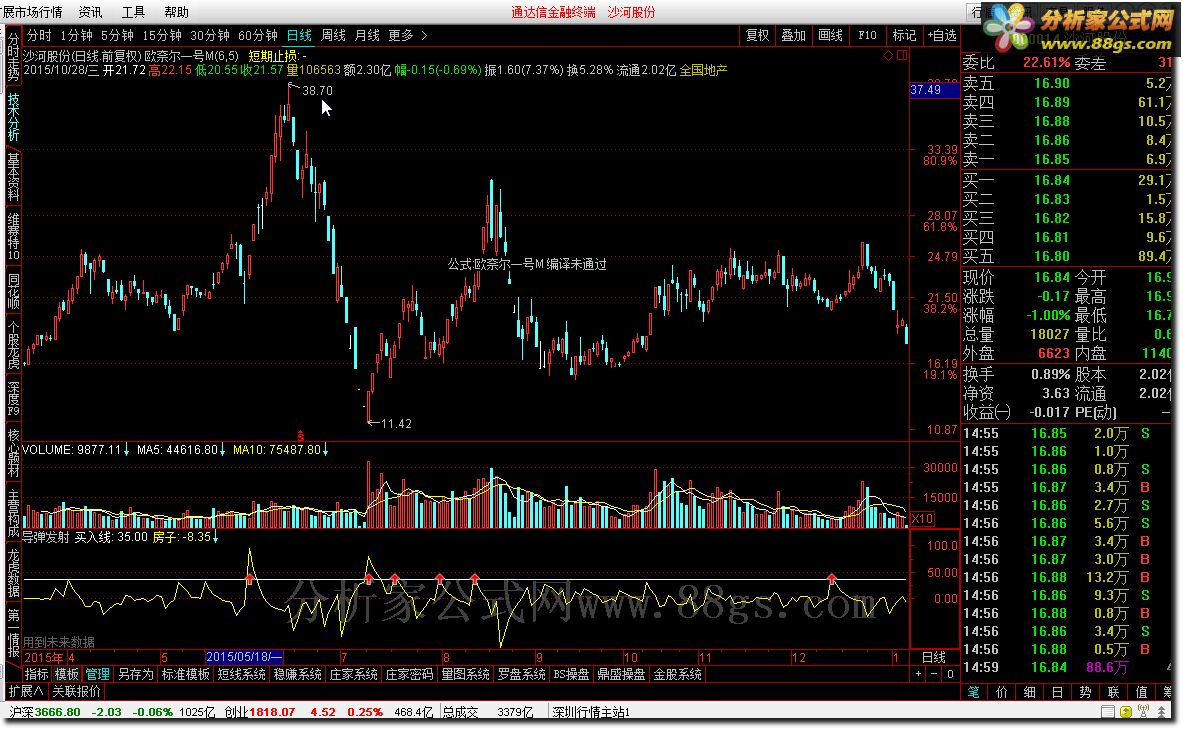Click the 关联报价 button
Viewport: 1183px width, 729px height.
pyautogui.click(x=77, y=691)
